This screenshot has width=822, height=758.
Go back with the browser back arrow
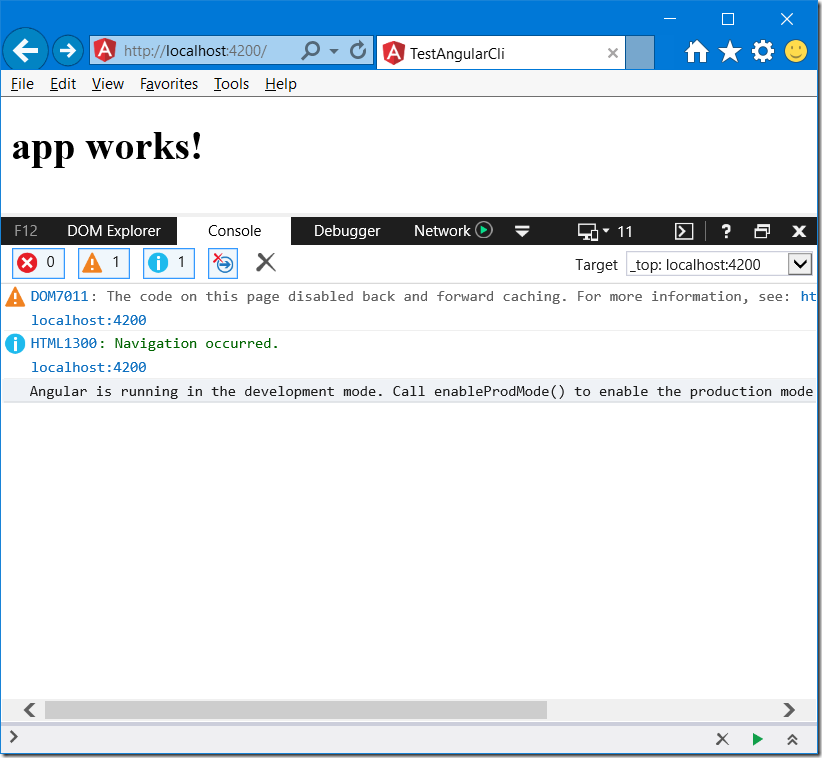[25, 50]
